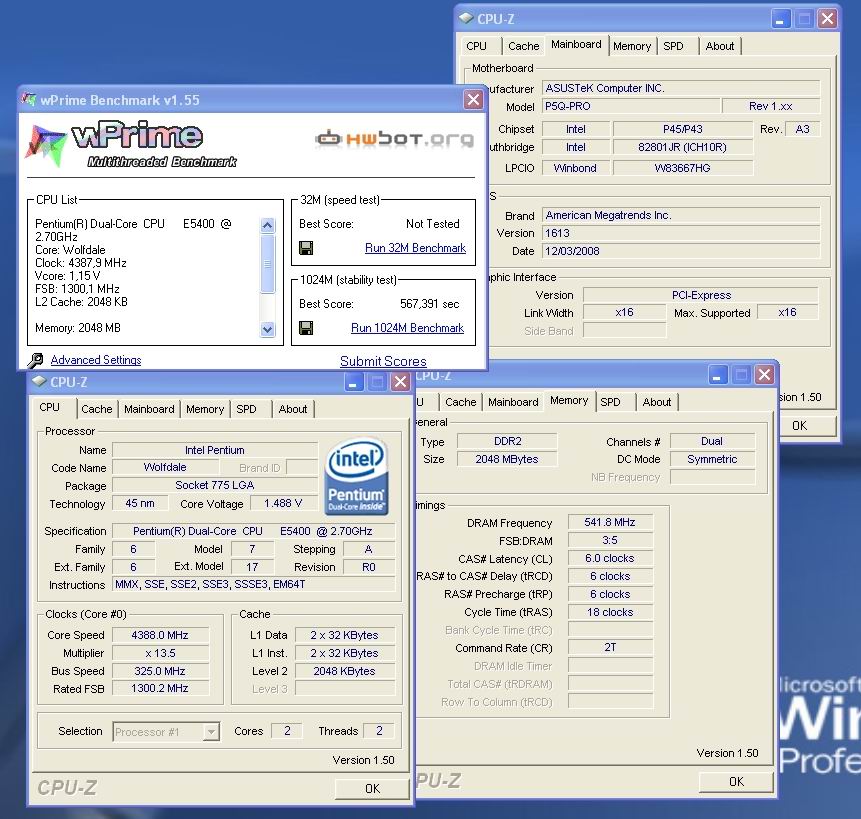Close the wPrime Benchmark window
Screen dimensions: 861x819
(473, 99)
